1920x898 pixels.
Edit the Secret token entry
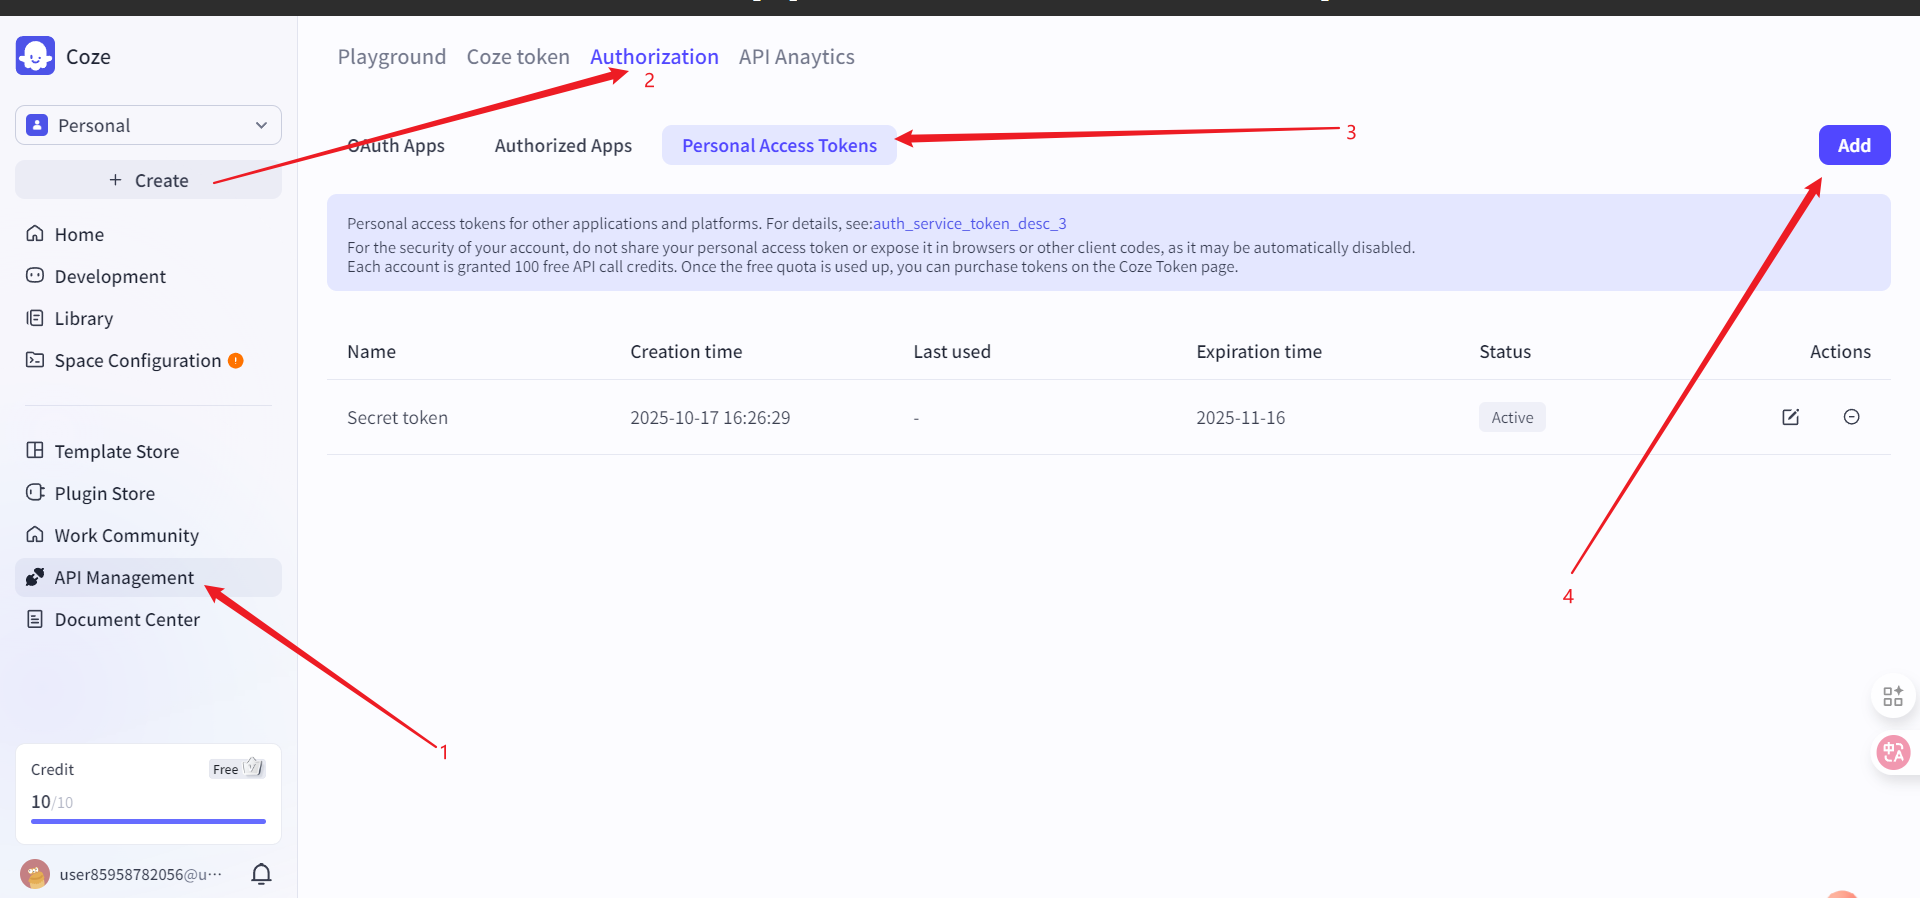coord(1790,417)
